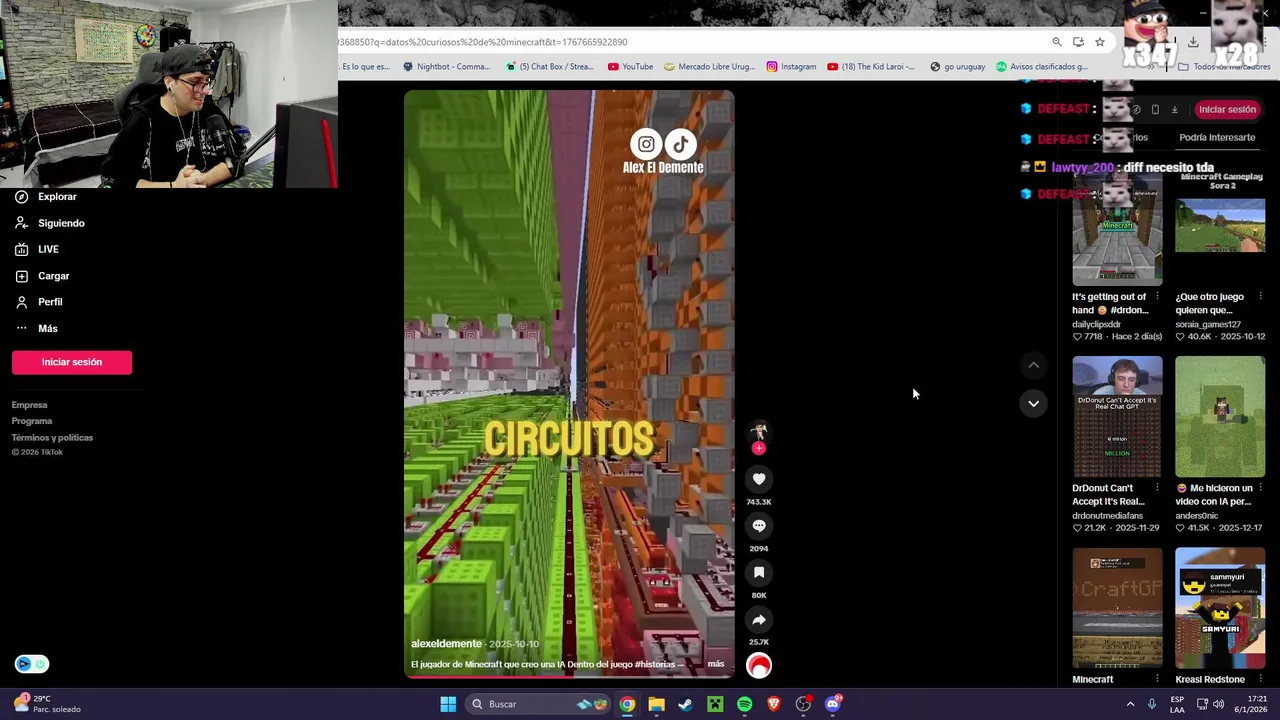1280x720 pixels.
Task: Bookmark the page with the star icon
Action: (x=1100, y=42)
